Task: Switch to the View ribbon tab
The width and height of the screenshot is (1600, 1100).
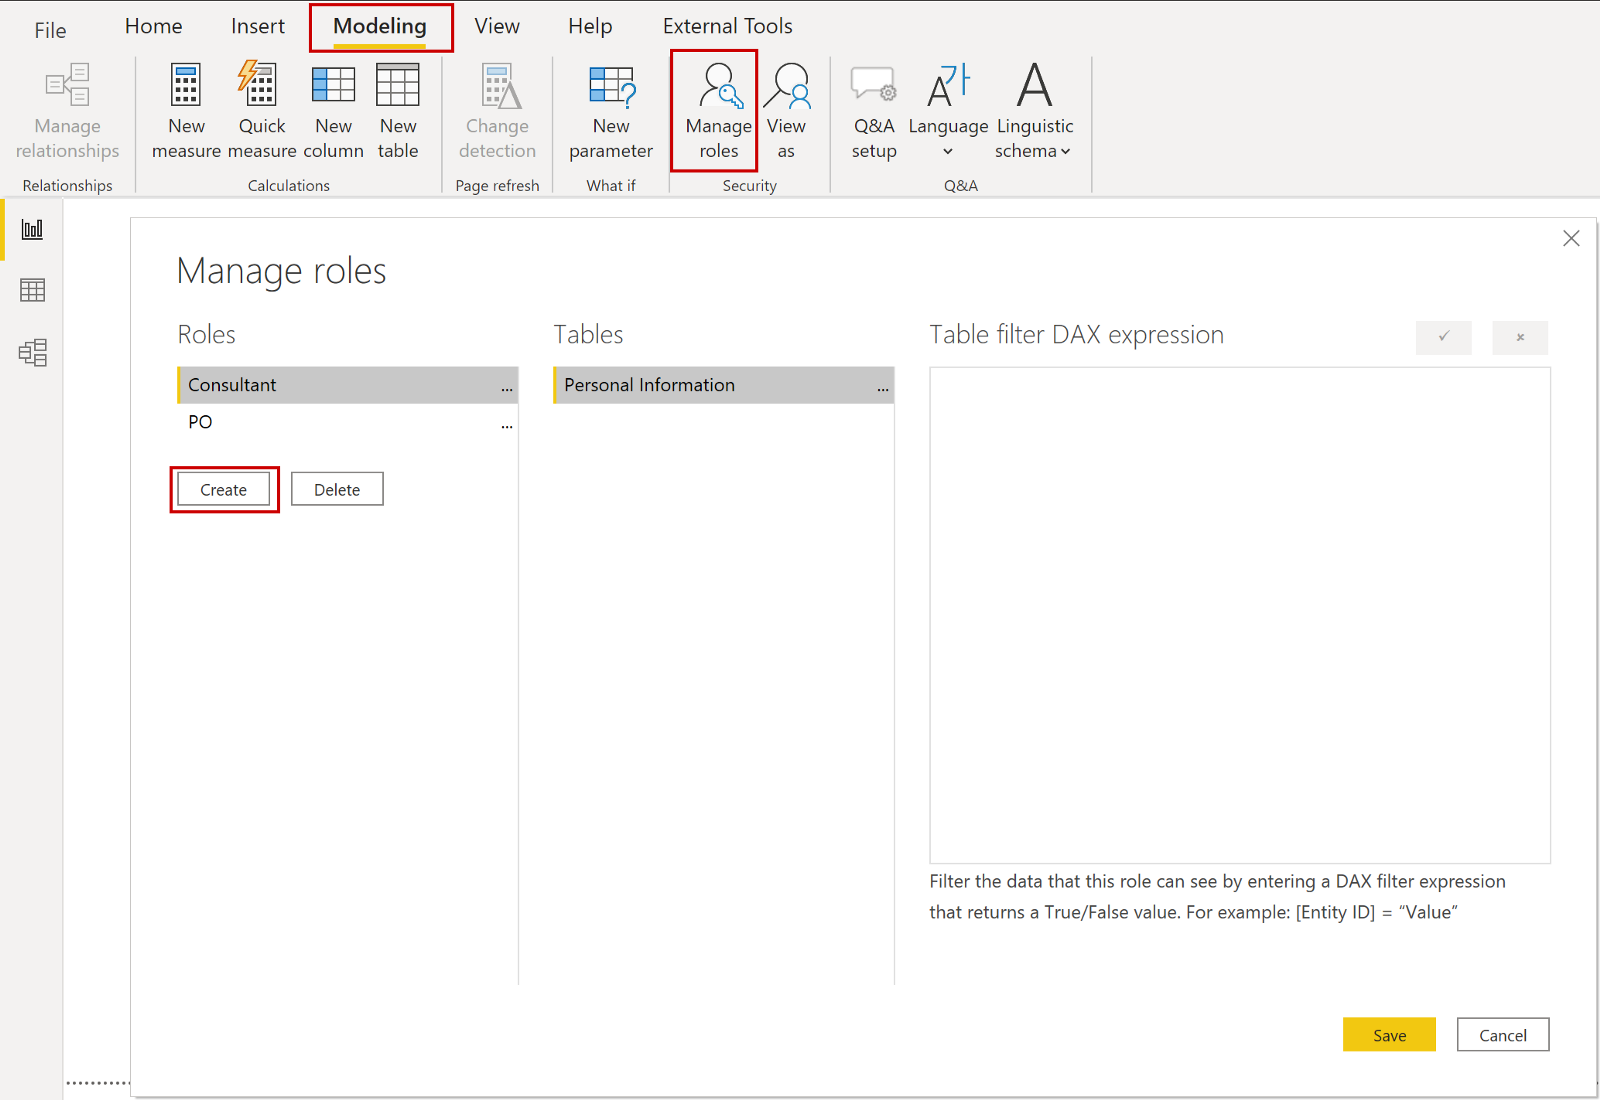Action: point(497,25)
